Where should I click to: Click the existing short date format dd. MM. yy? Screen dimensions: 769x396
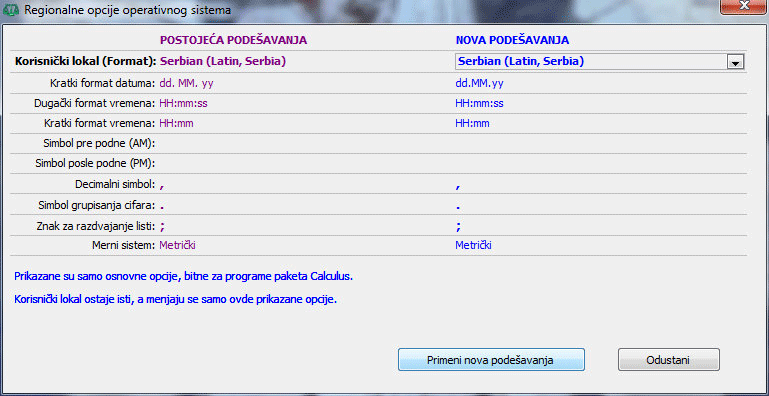[x=186, y=83]
